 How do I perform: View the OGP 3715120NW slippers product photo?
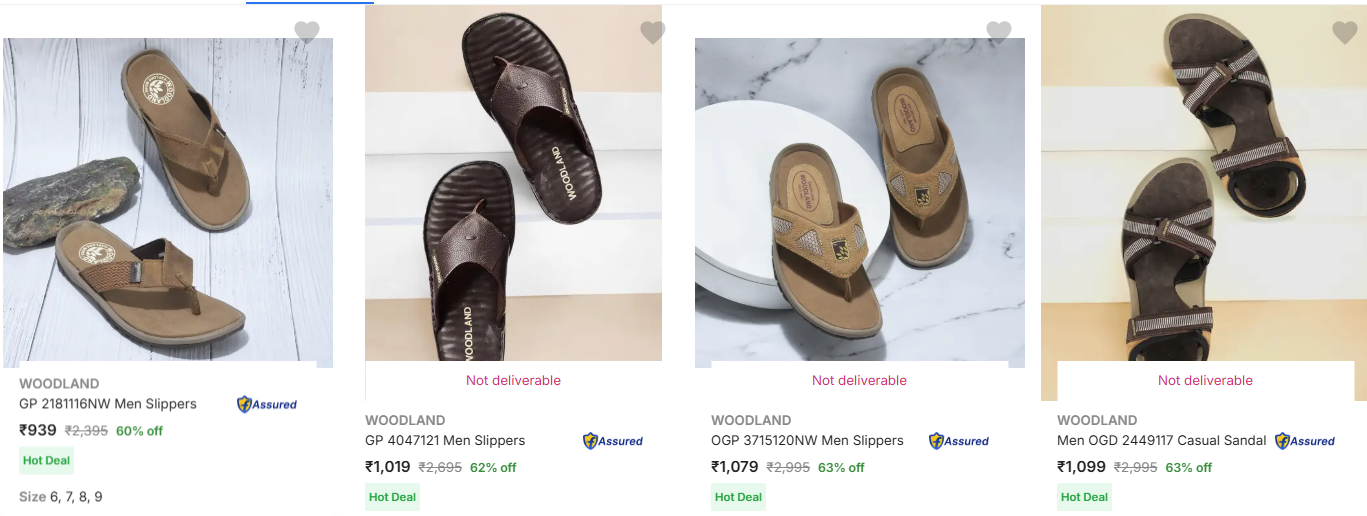[860, 202]
